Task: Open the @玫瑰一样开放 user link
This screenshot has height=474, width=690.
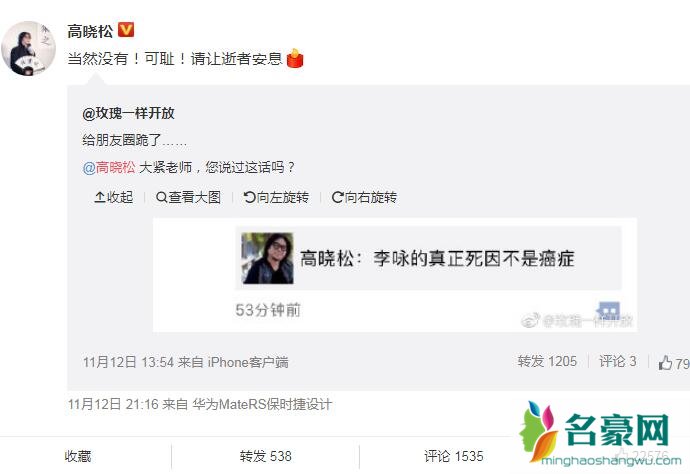Action: pos(128,113)
